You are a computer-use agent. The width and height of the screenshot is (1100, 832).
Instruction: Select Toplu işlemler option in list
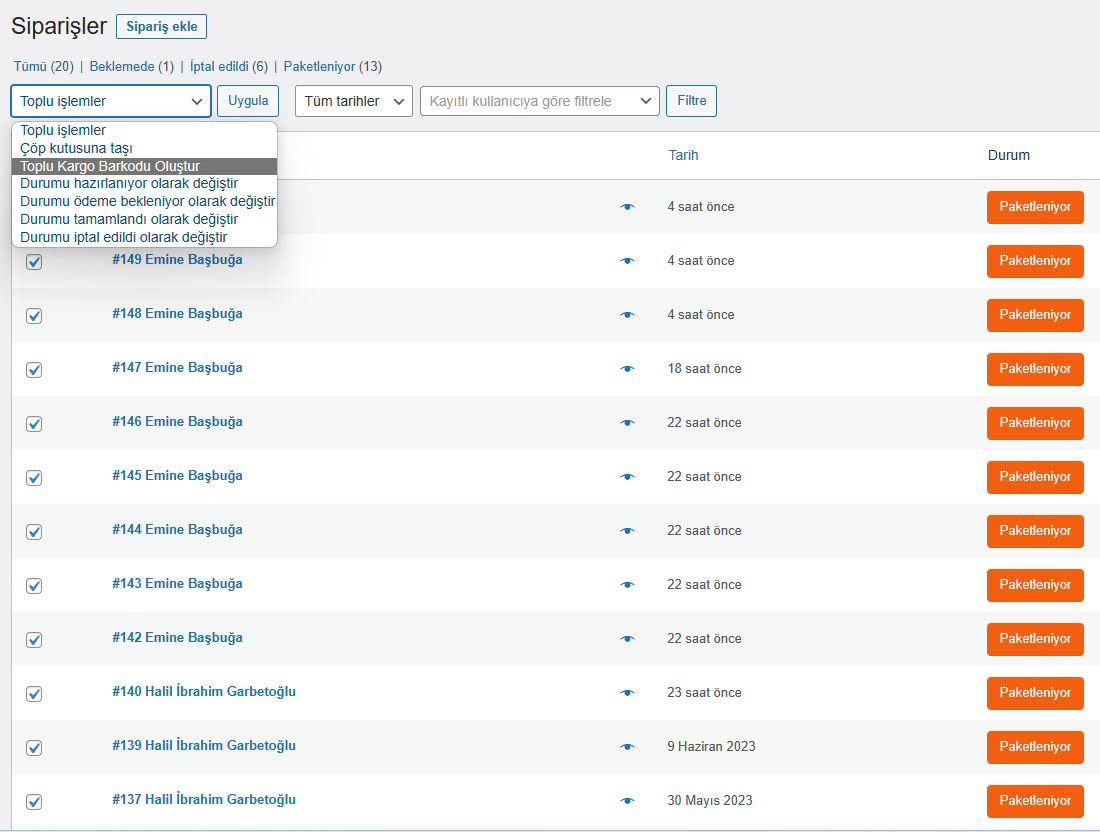145,130
